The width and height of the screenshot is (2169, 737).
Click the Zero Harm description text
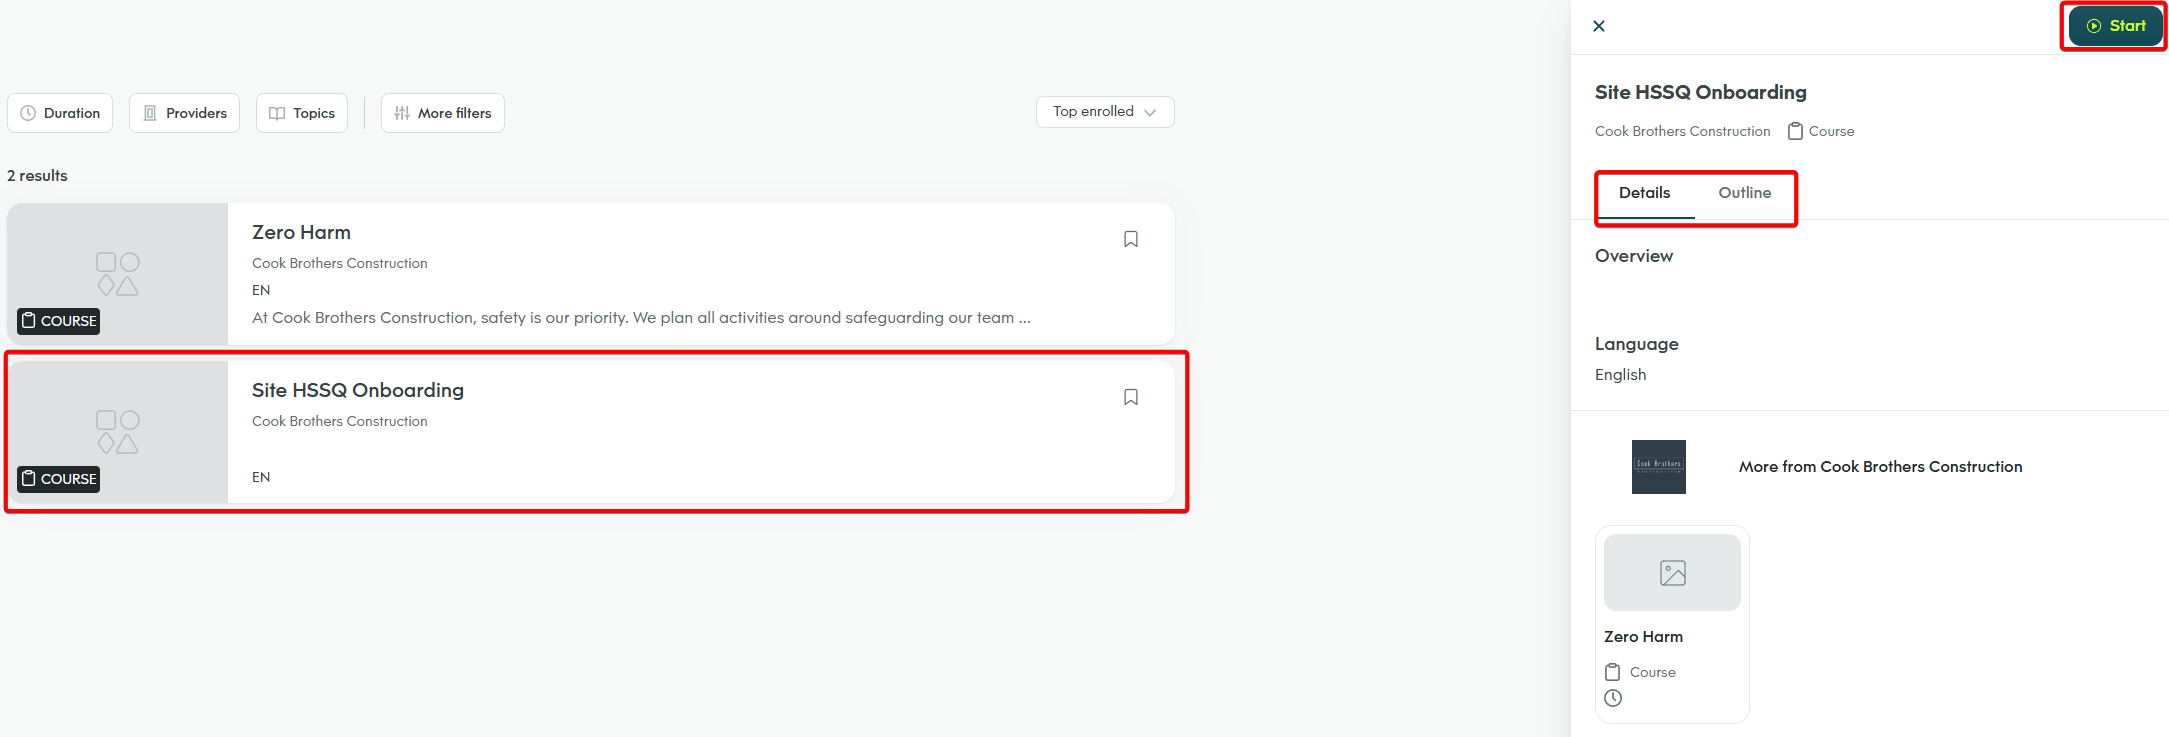click(x=641, y=318)
